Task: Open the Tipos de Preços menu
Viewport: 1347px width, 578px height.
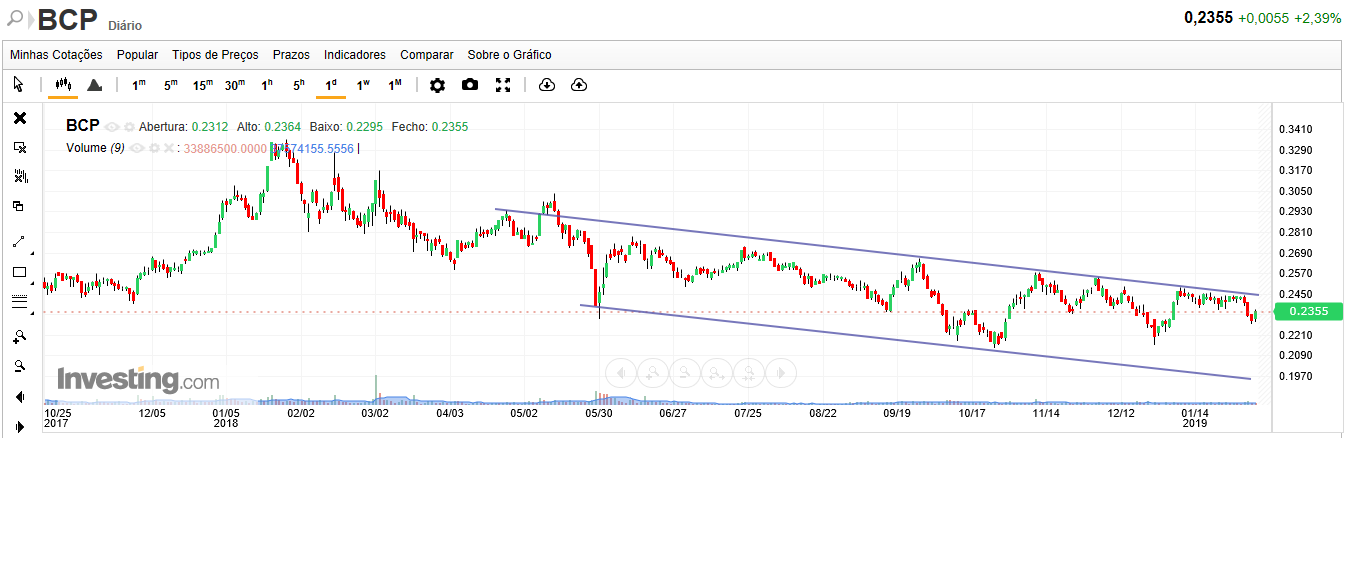Action: click(x=215, y=55)
